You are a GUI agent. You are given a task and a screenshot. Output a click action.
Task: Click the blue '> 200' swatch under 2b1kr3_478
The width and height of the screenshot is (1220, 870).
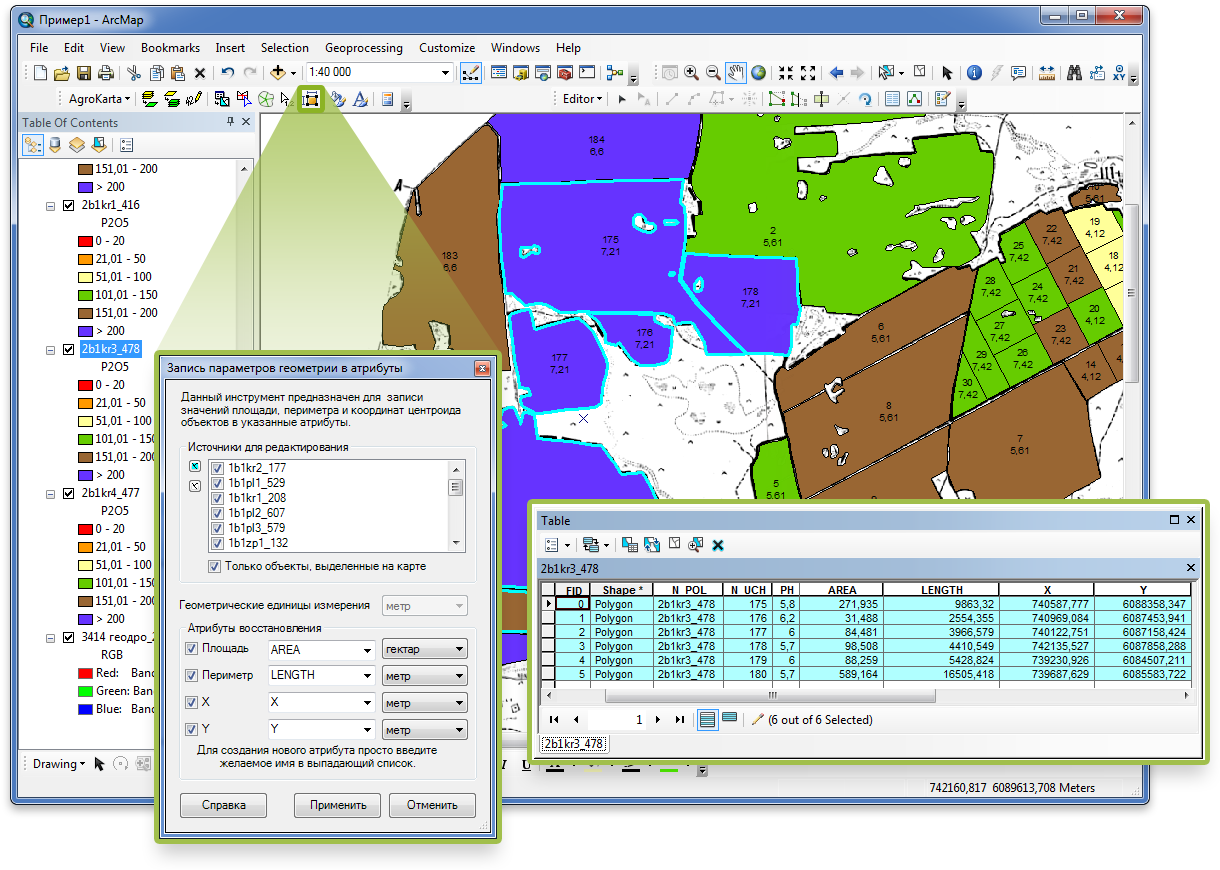[86, 475]
